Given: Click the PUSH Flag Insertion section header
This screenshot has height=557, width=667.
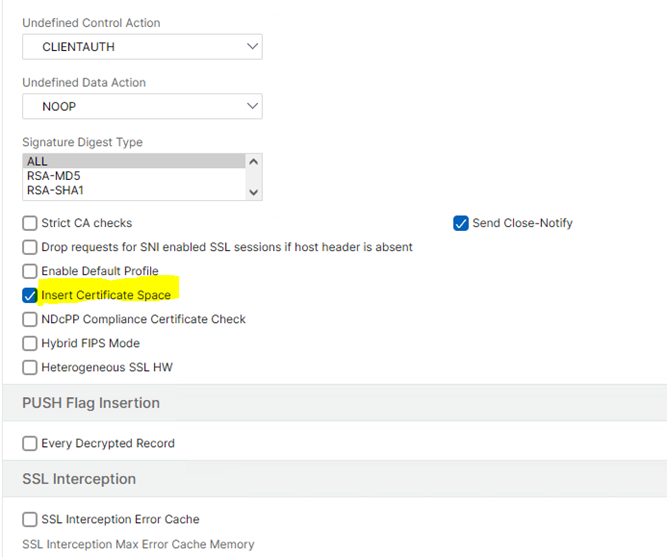Looking at the screenshot, I should (91, 403).
